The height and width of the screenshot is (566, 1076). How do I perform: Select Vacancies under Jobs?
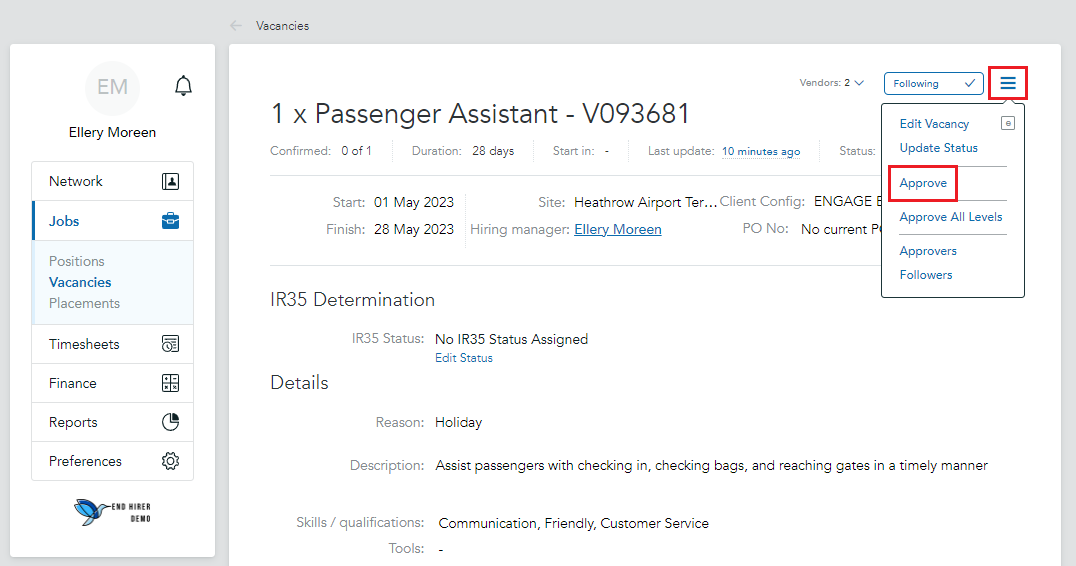(80, 282)
